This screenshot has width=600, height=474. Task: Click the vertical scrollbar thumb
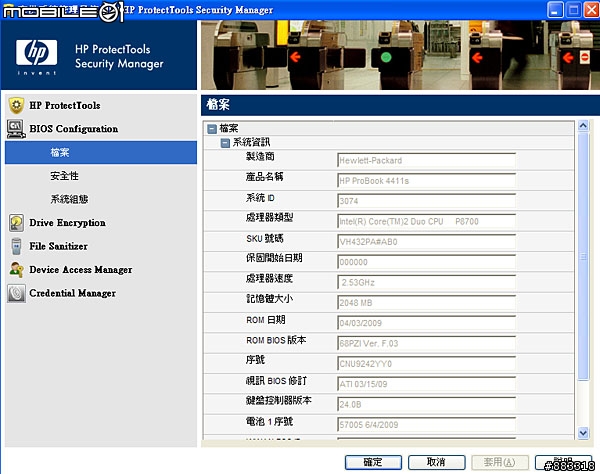click(x=583, y=256)
